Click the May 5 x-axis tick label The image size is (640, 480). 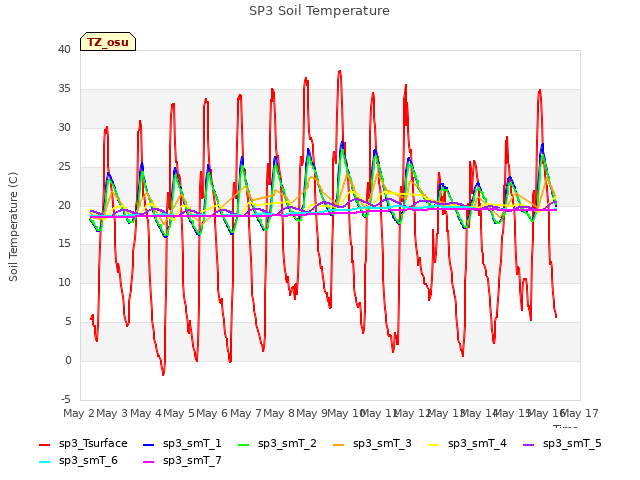(179, 413)
